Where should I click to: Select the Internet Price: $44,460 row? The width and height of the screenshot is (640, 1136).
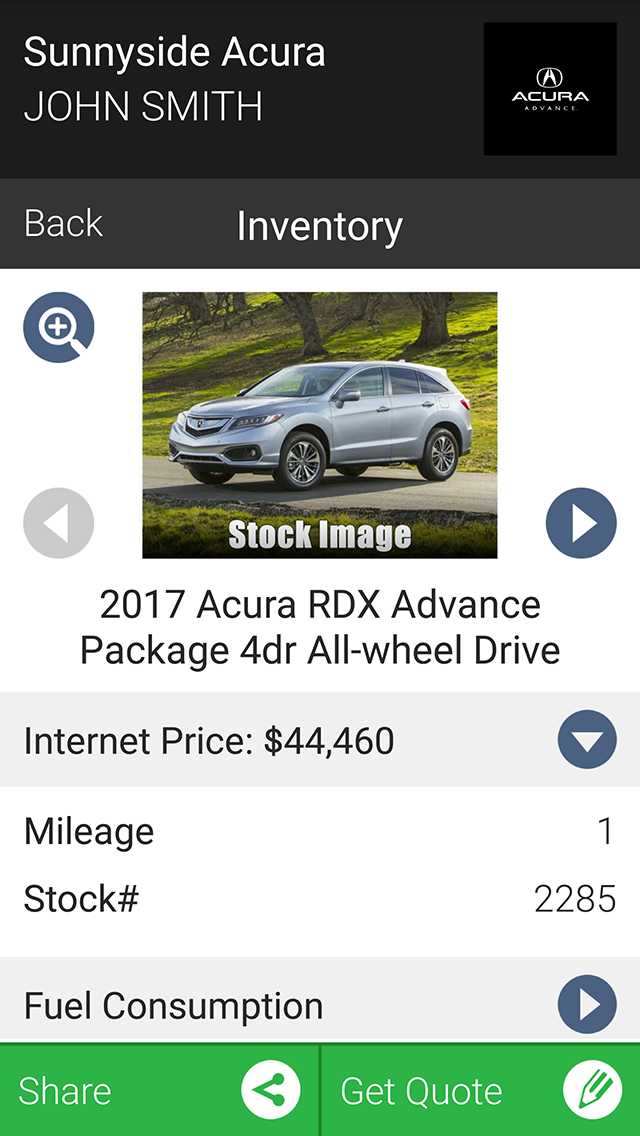pos(320,740)
